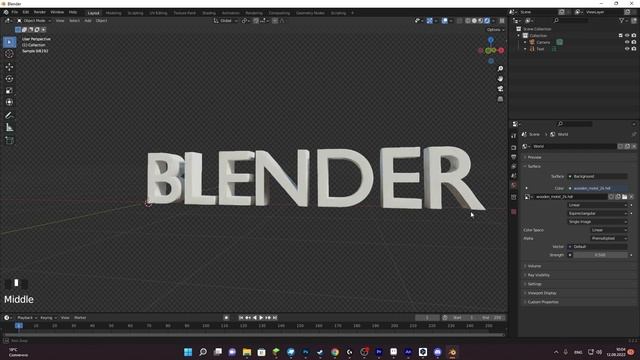Open Global transform orientation dropdown
Viewport: 640px width, 360px height.
coord(226,21)
